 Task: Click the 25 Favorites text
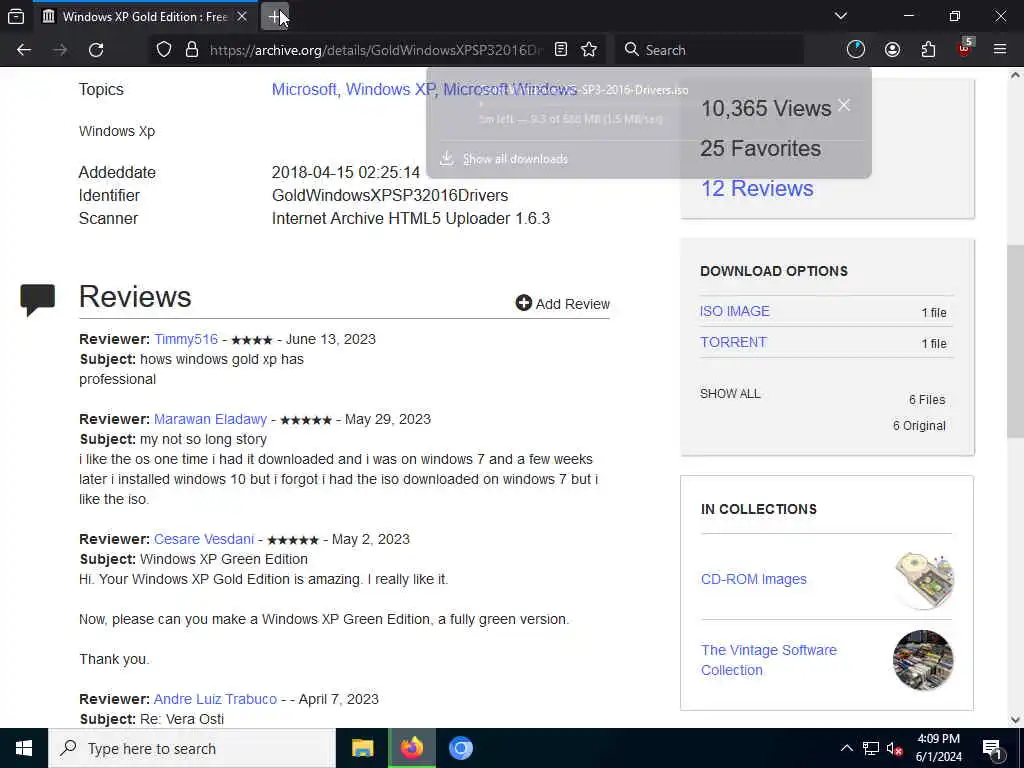pos(760,148)
